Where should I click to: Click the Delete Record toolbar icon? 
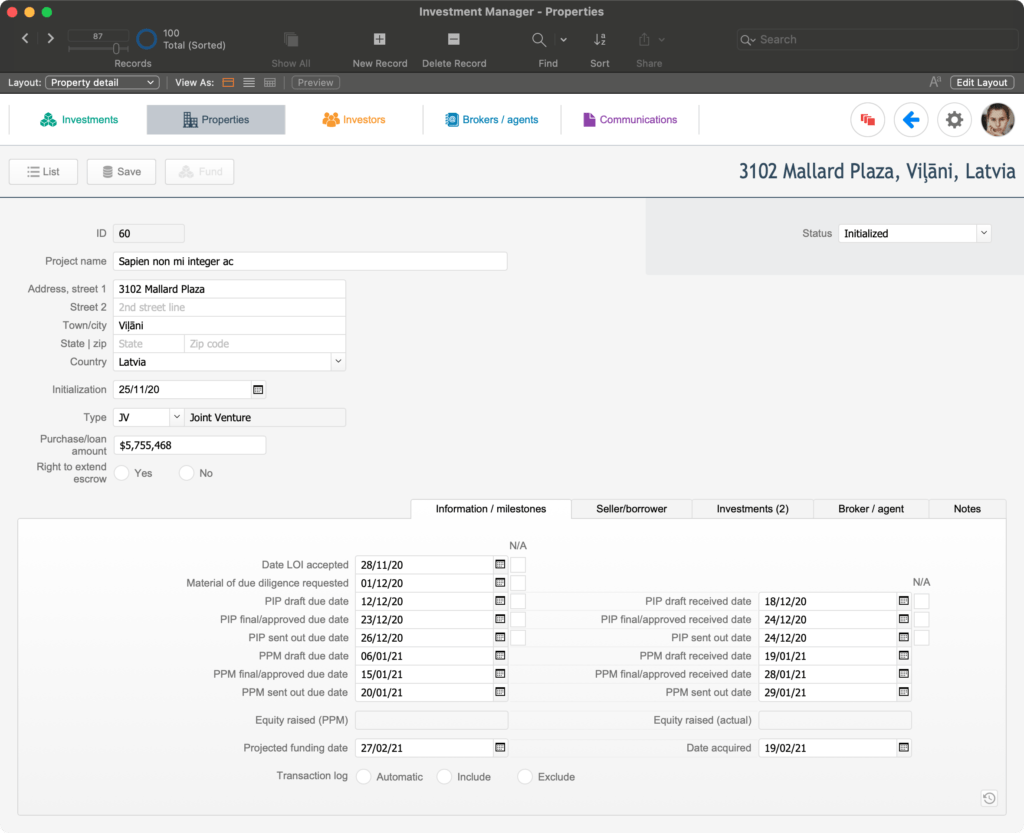point(452,39)
